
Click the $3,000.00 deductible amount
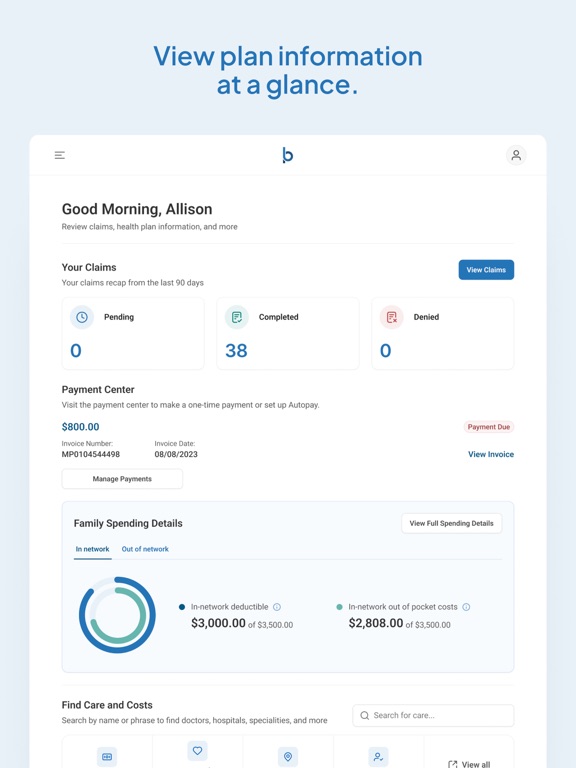click(218, 623)
